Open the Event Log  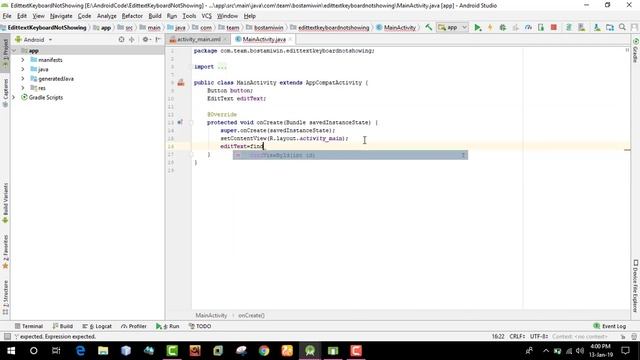coord(610,326)
